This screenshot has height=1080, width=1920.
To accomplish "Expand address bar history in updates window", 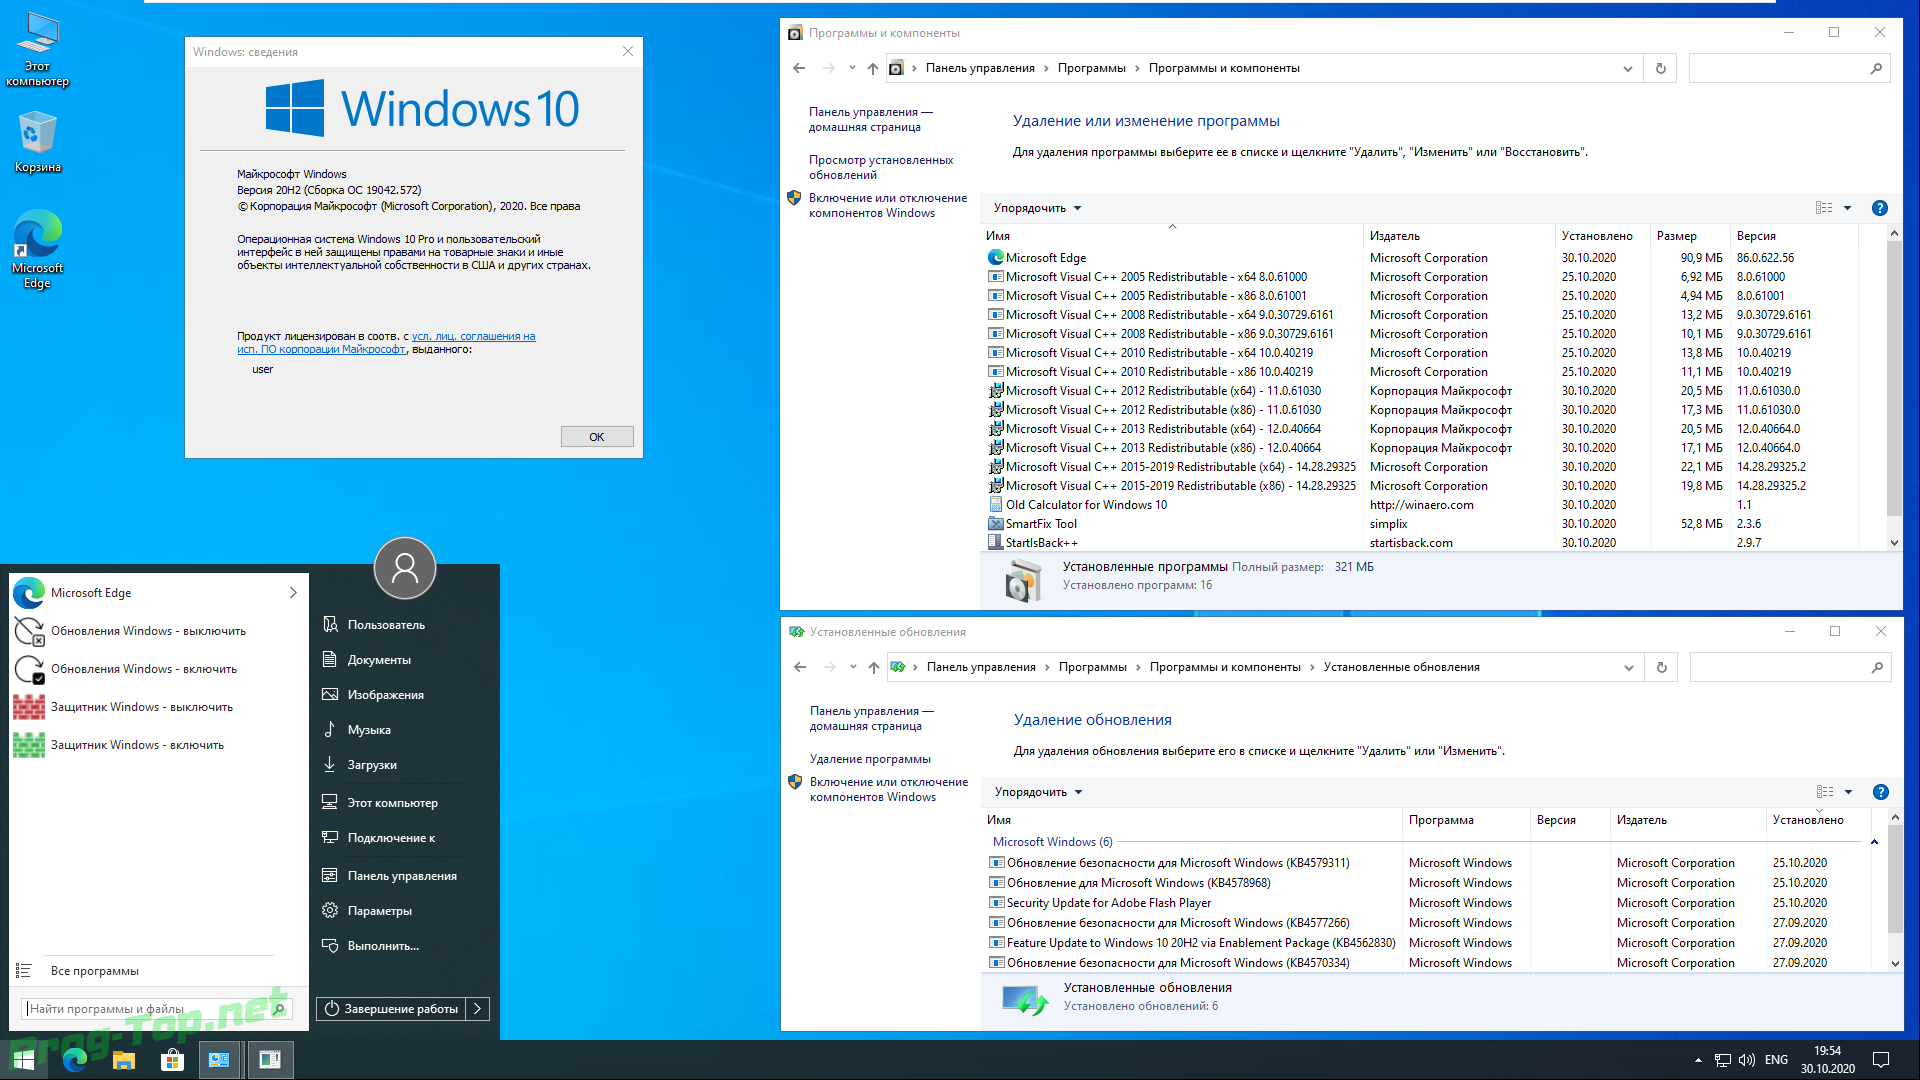I will [x=1629, y=667].
